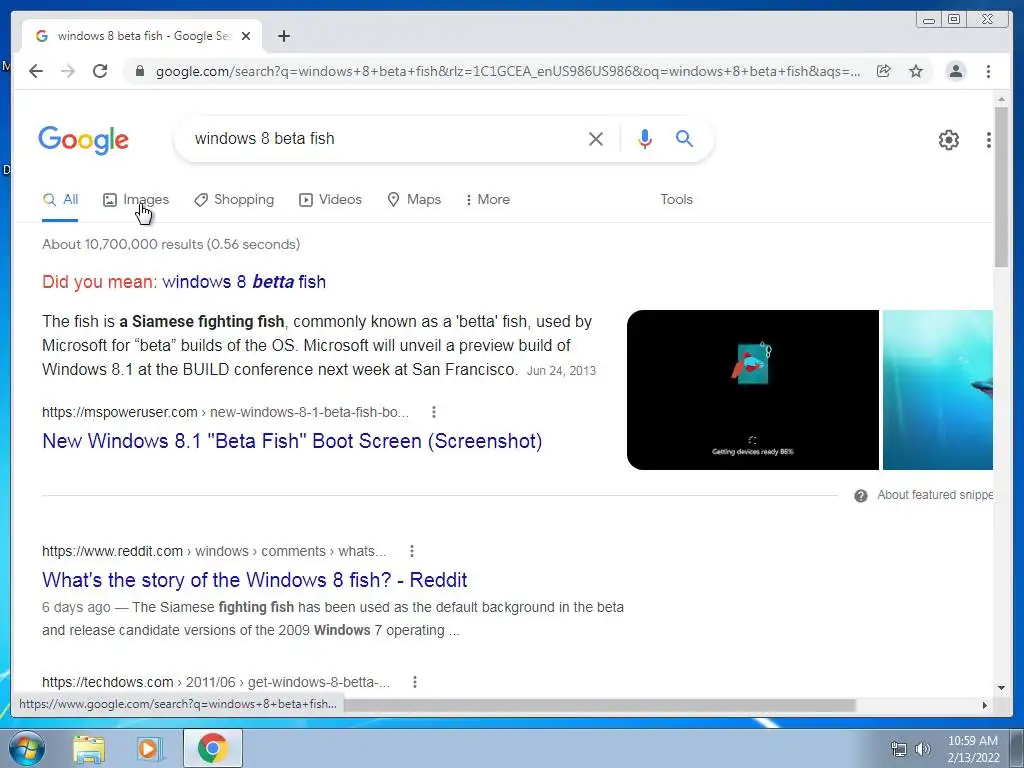Image resolution: width=1024 pixels, height=768 pixels.
Task: Click the scroll down arrow
Action: pyautogui.click(x=1001, y=687)
